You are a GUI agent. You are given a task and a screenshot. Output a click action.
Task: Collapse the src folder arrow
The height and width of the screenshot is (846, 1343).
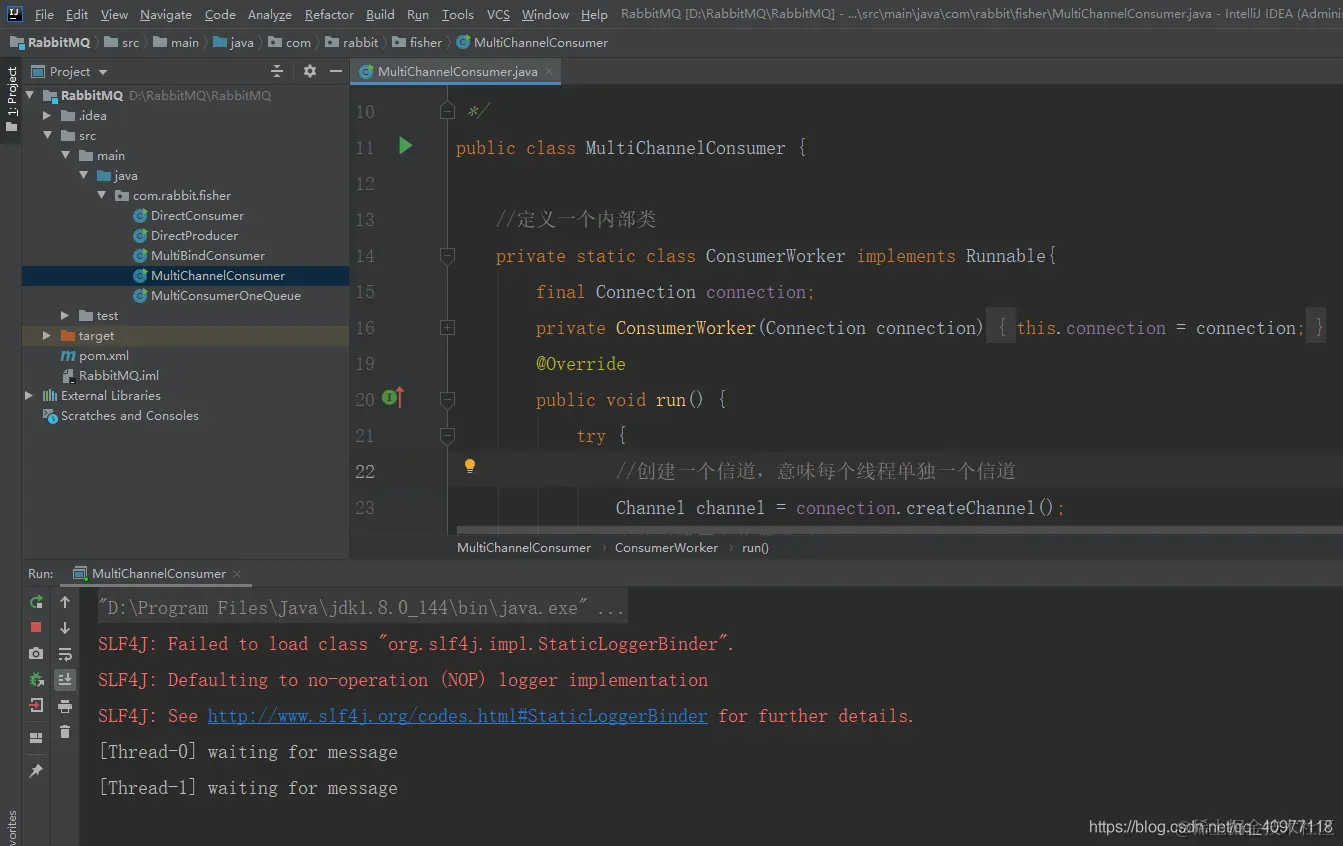47,136
